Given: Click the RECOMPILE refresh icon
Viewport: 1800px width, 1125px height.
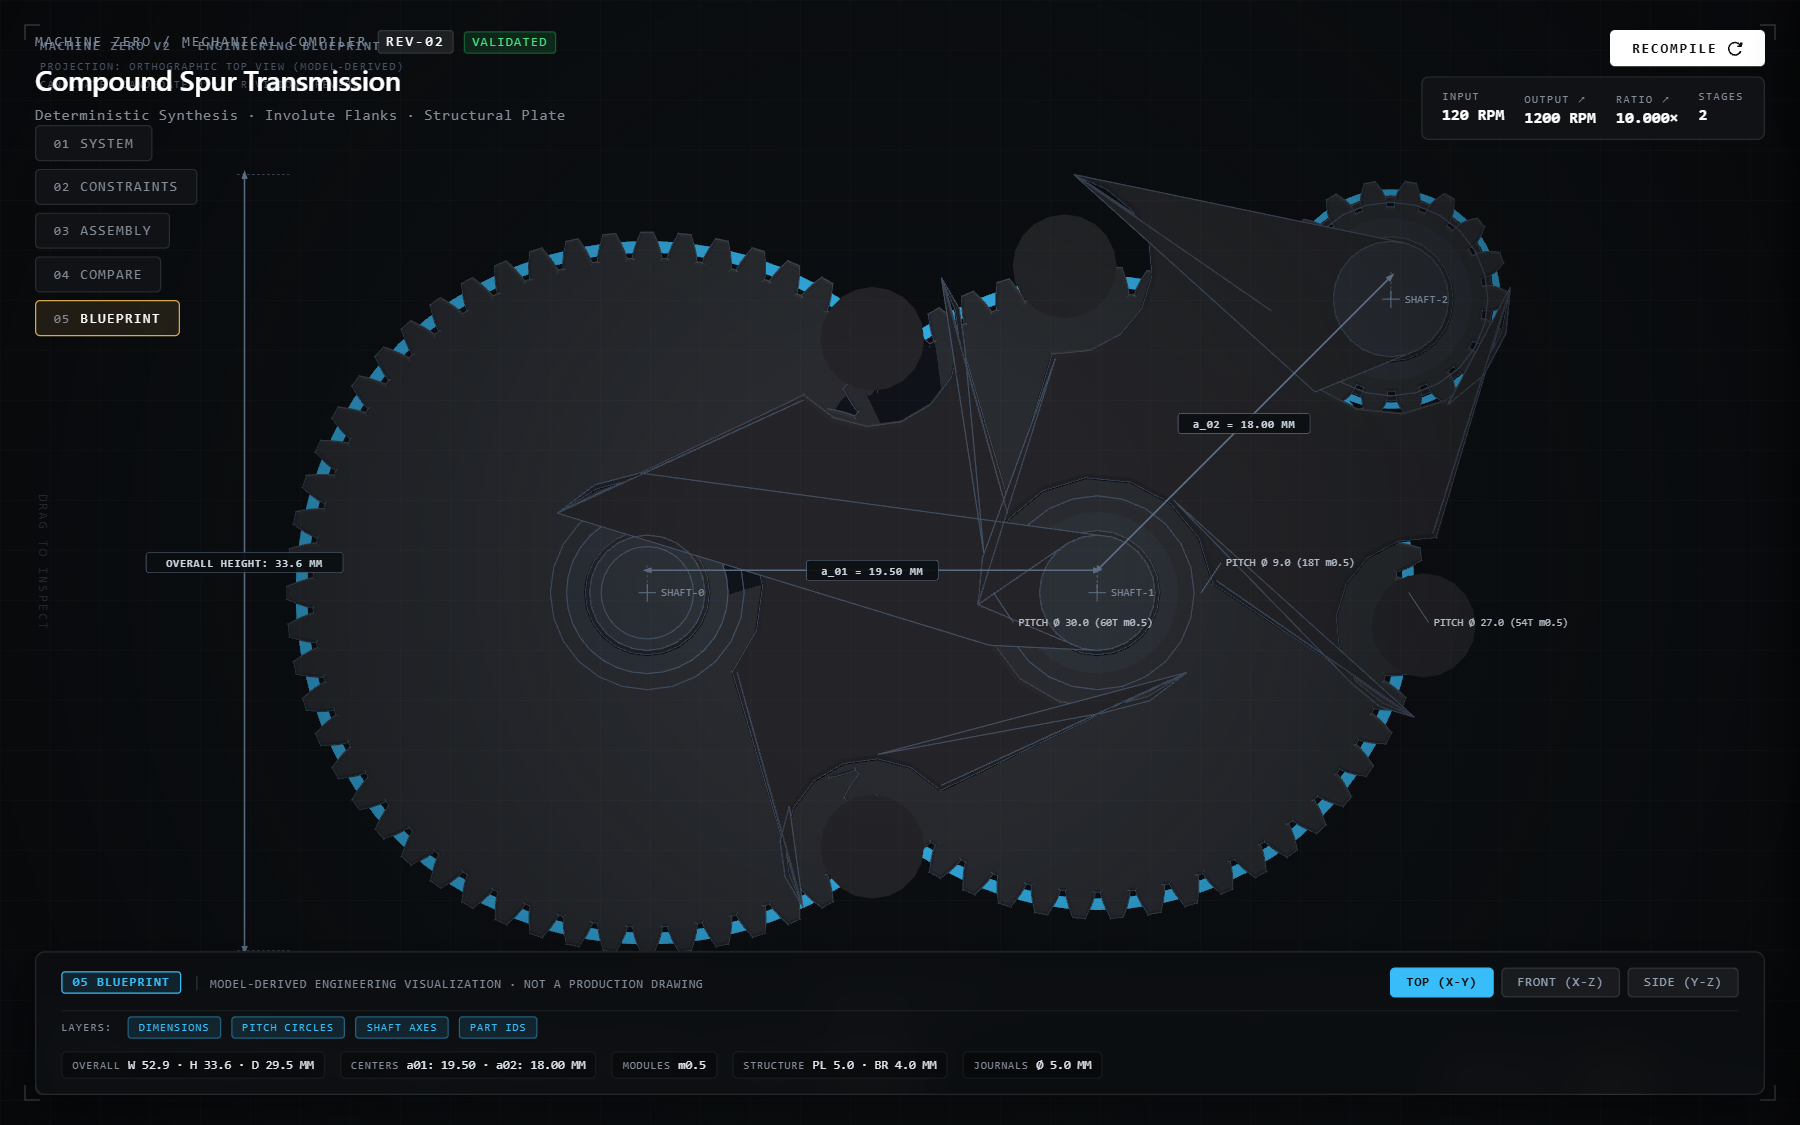Looking at the screenshot, I should tap(1735, 48).
